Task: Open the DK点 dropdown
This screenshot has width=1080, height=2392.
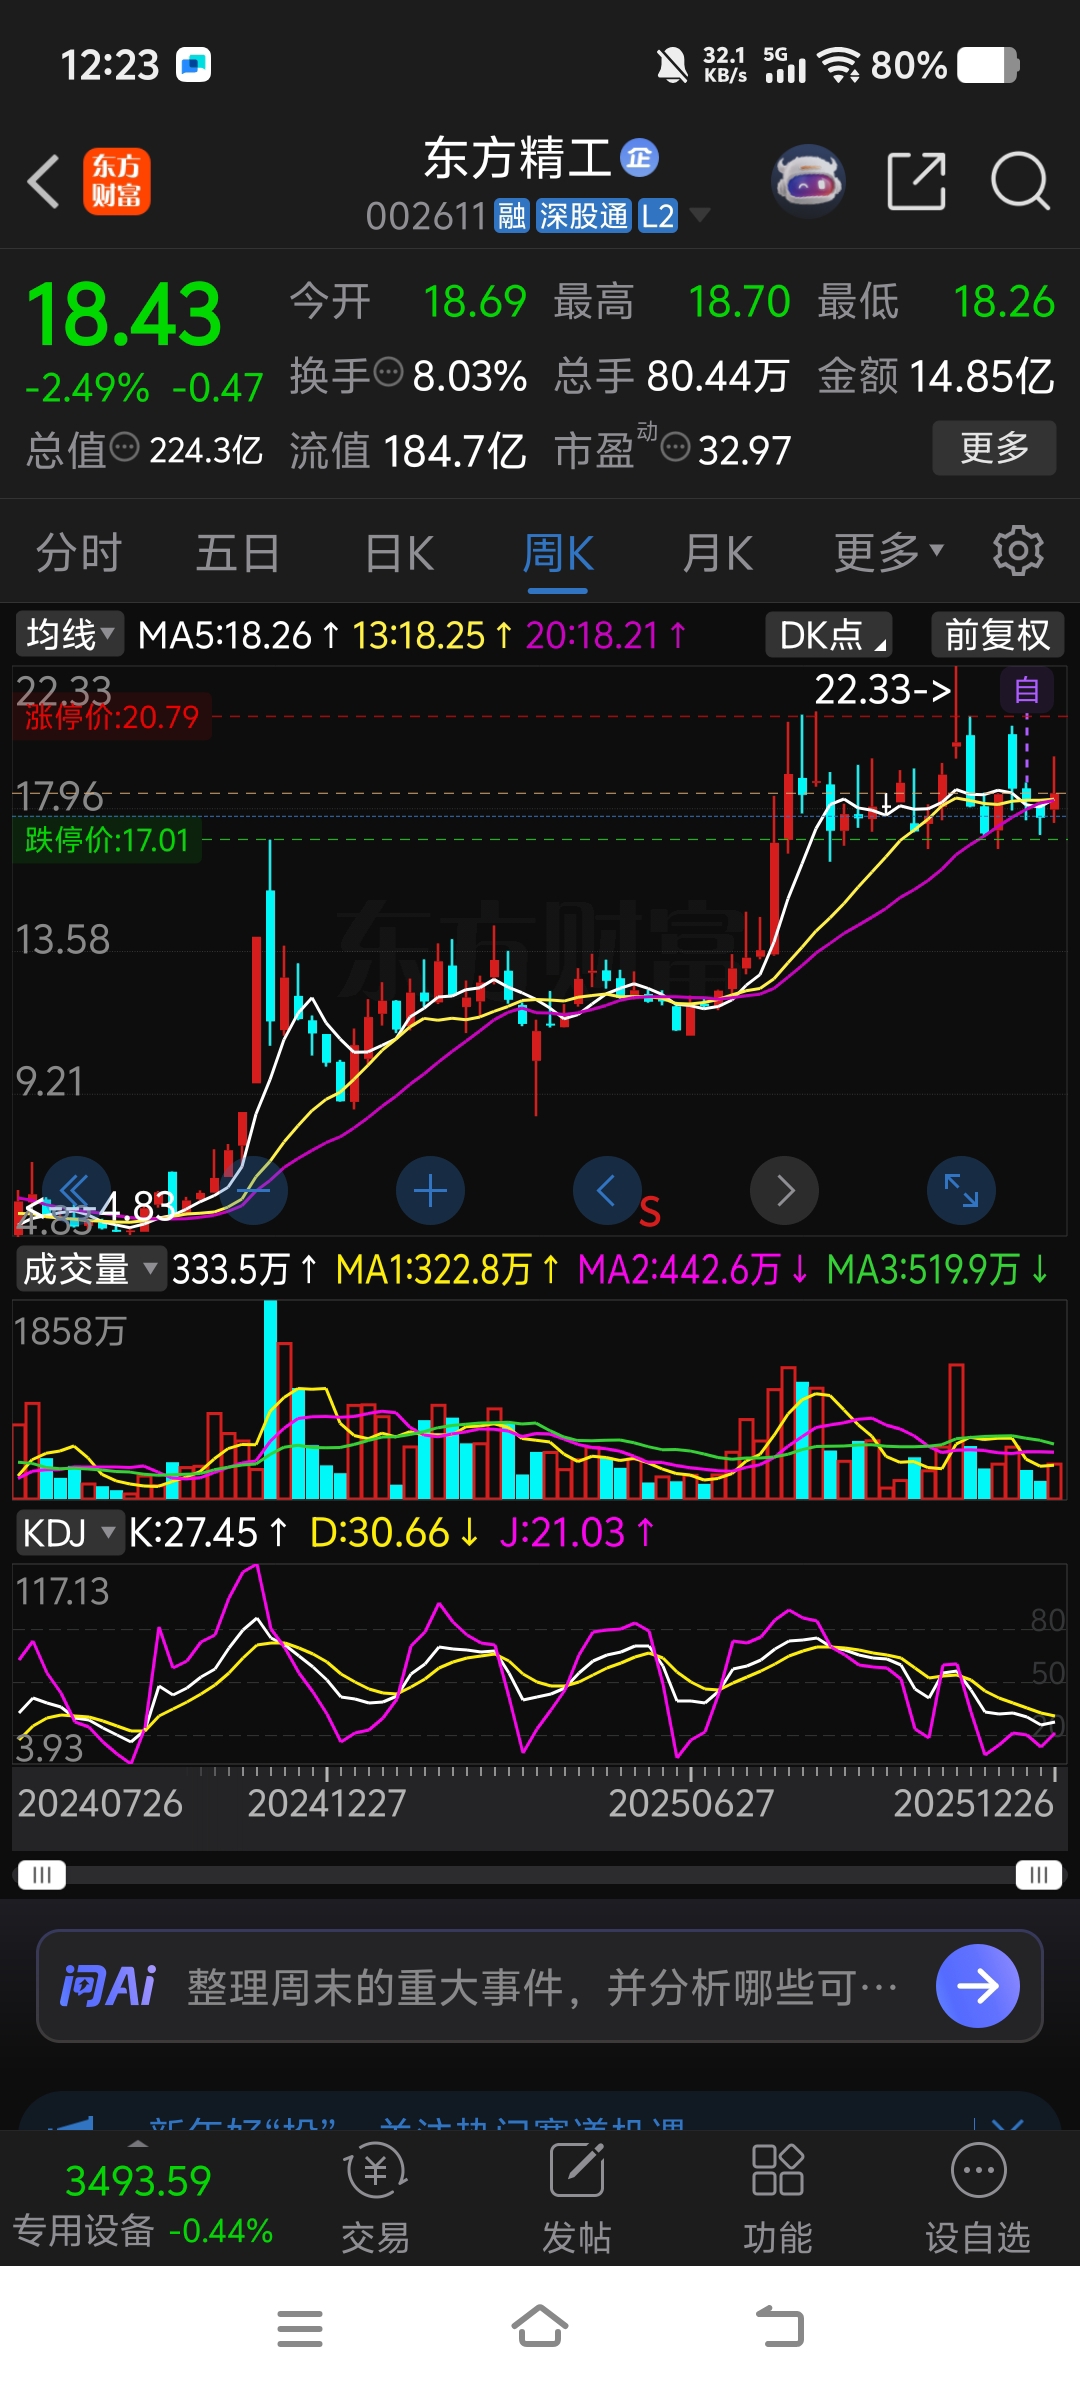Action: 829,634
